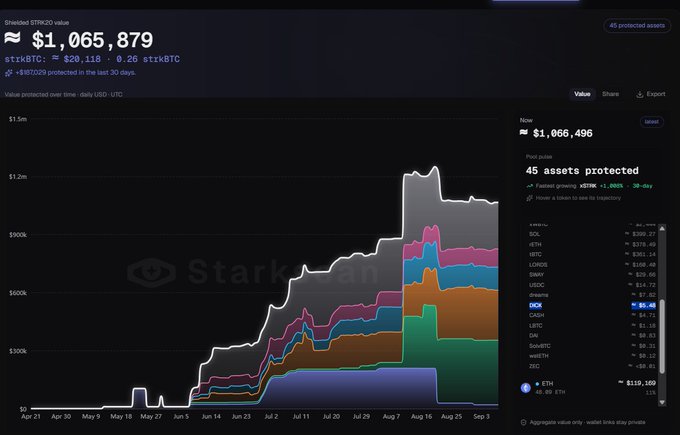Click the xSTRK fastest growing token label
This screenshot has height=435, width=680.
pyautogui.click(x=588, y=186)
